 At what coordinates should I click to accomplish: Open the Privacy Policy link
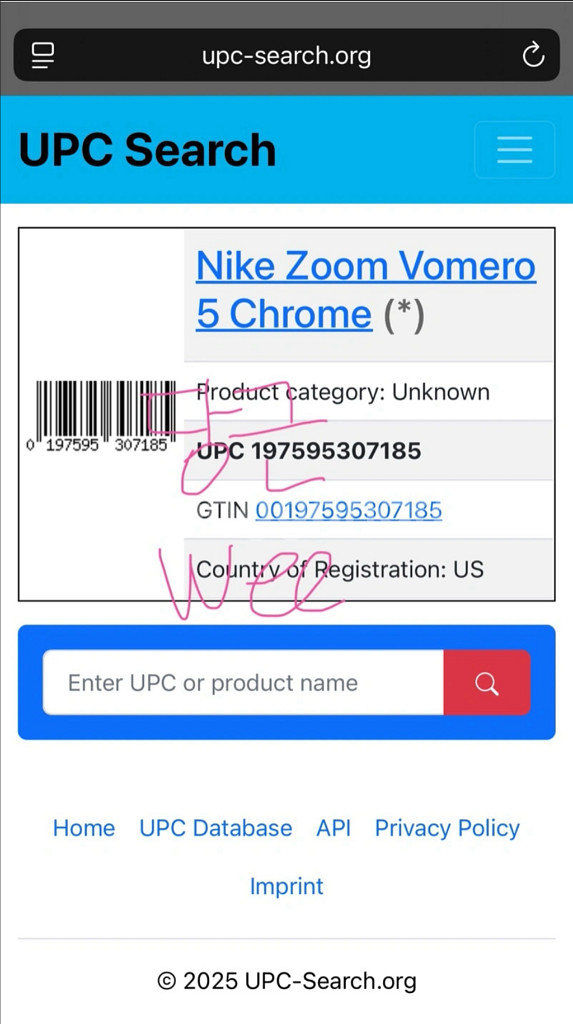tap(448, 828)
